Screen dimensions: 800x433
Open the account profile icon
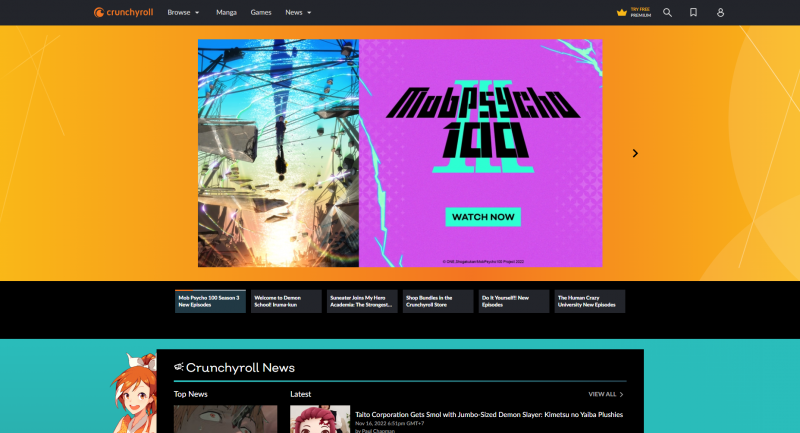[720, 12]
